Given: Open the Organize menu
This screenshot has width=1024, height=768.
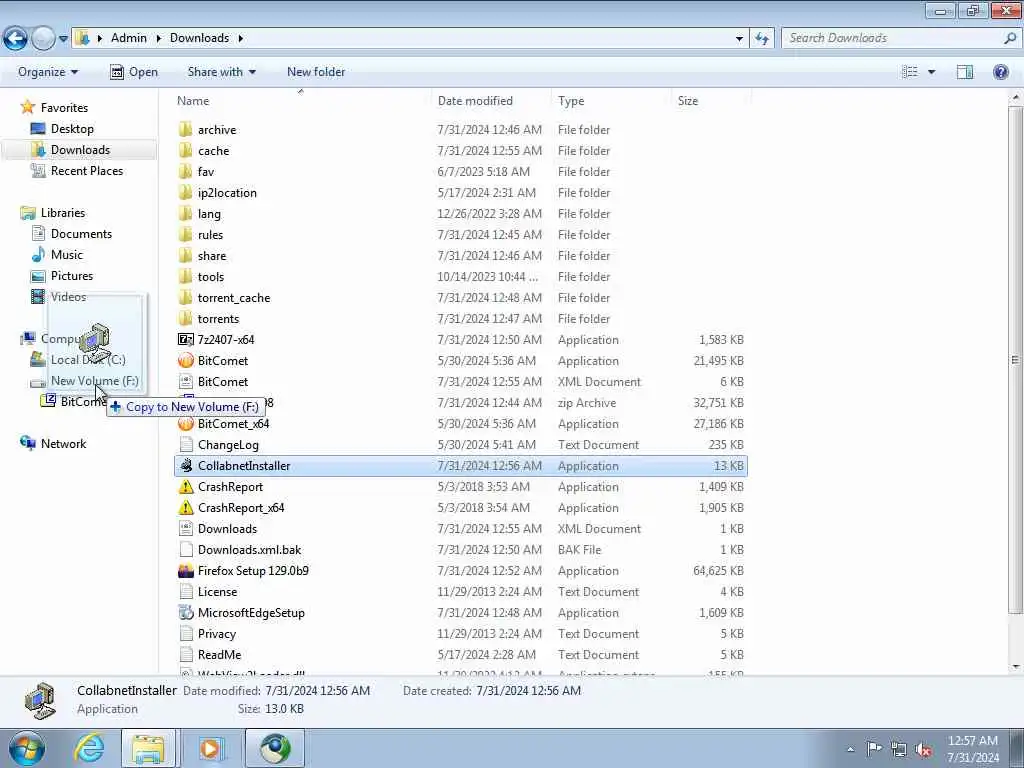Looking at the screenshot, I should (48, 72).
